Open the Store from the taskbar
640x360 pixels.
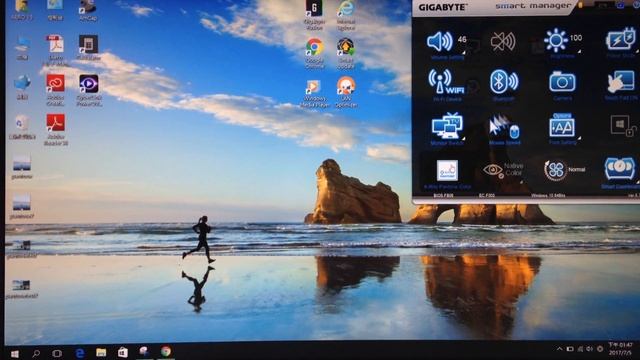pos(122,352)
